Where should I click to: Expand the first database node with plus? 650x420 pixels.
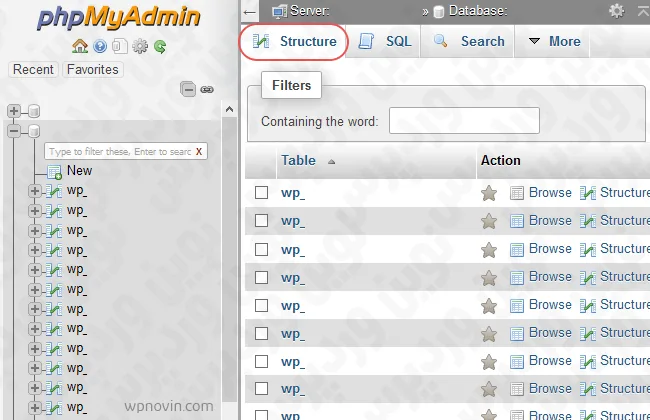pos(14,111)
